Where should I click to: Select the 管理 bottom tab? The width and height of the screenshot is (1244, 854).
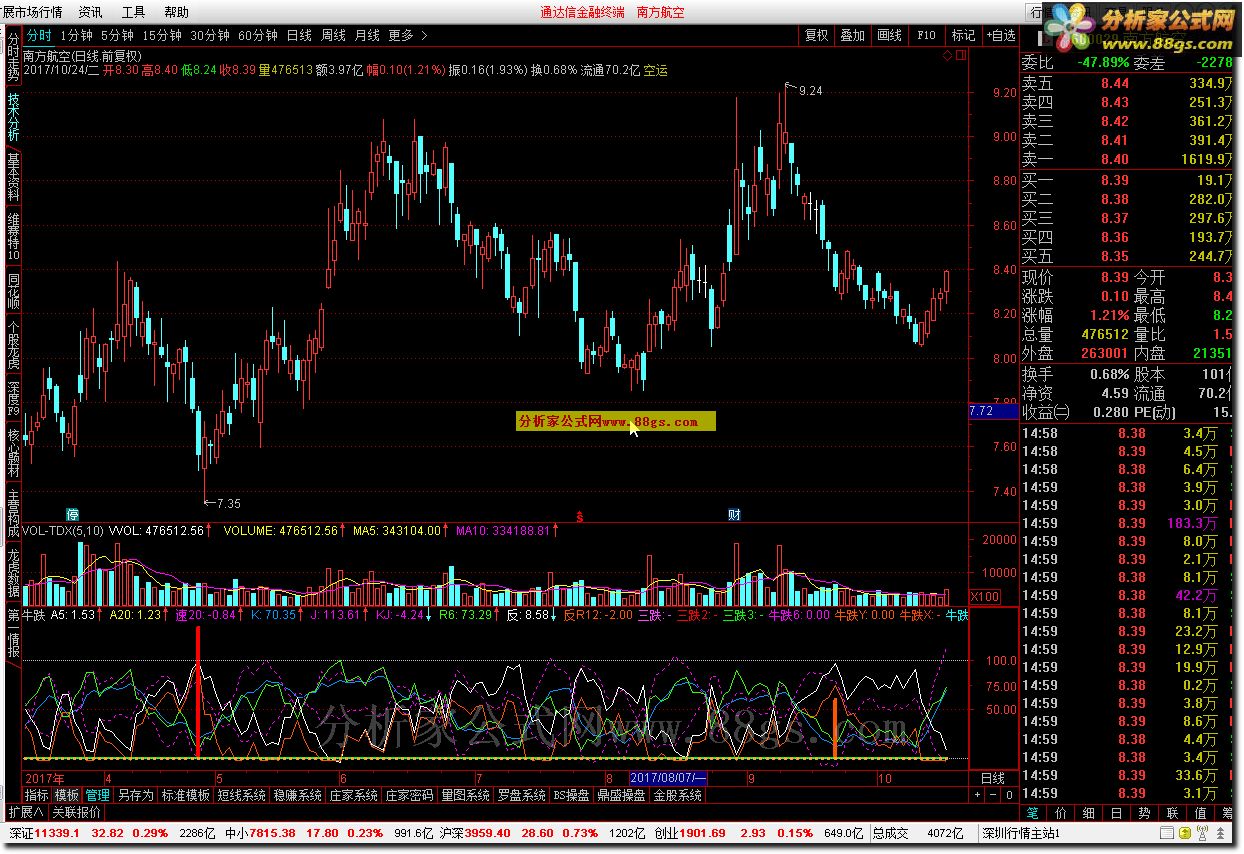pos(97,795)
